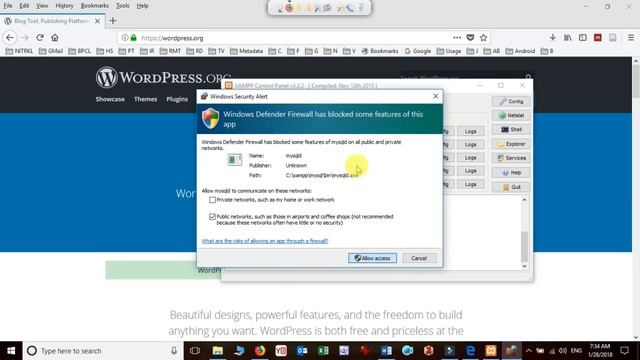This screenshot has width=640, height=360.
Task: Open File Explorer from the taskbar
Action: (218, 351)
